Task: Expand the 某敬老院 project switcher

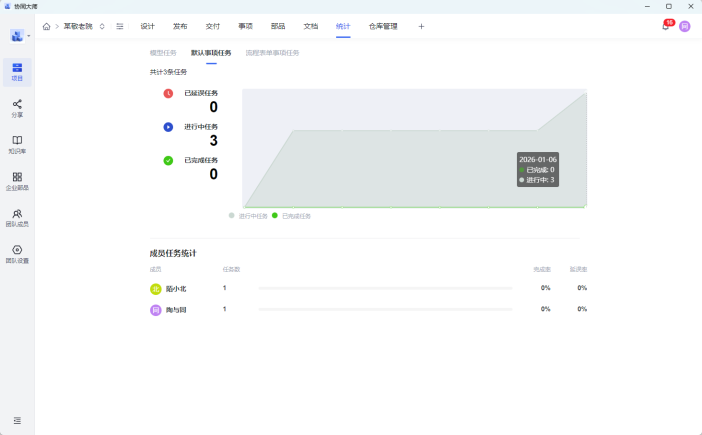Action: coord(102,26)
